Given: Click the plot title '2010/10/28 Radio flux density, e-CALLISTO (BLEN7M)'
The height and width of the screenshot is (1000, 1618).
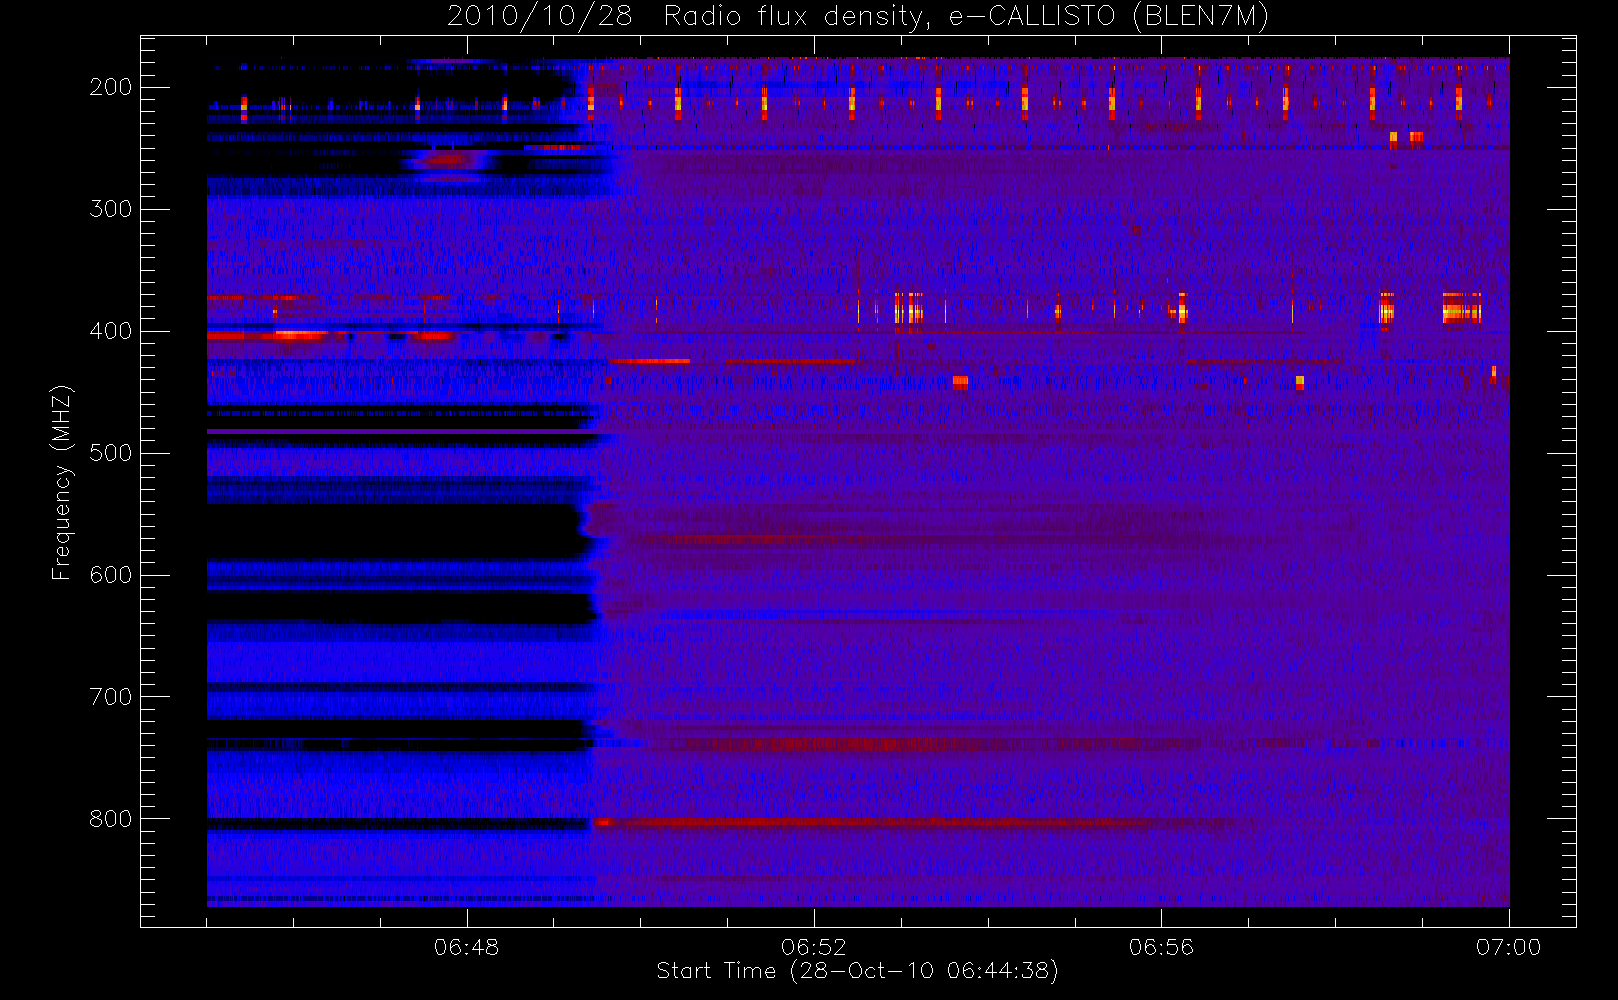Looking at the screenshot, I should pyautogui.click(x=858, y=16).
